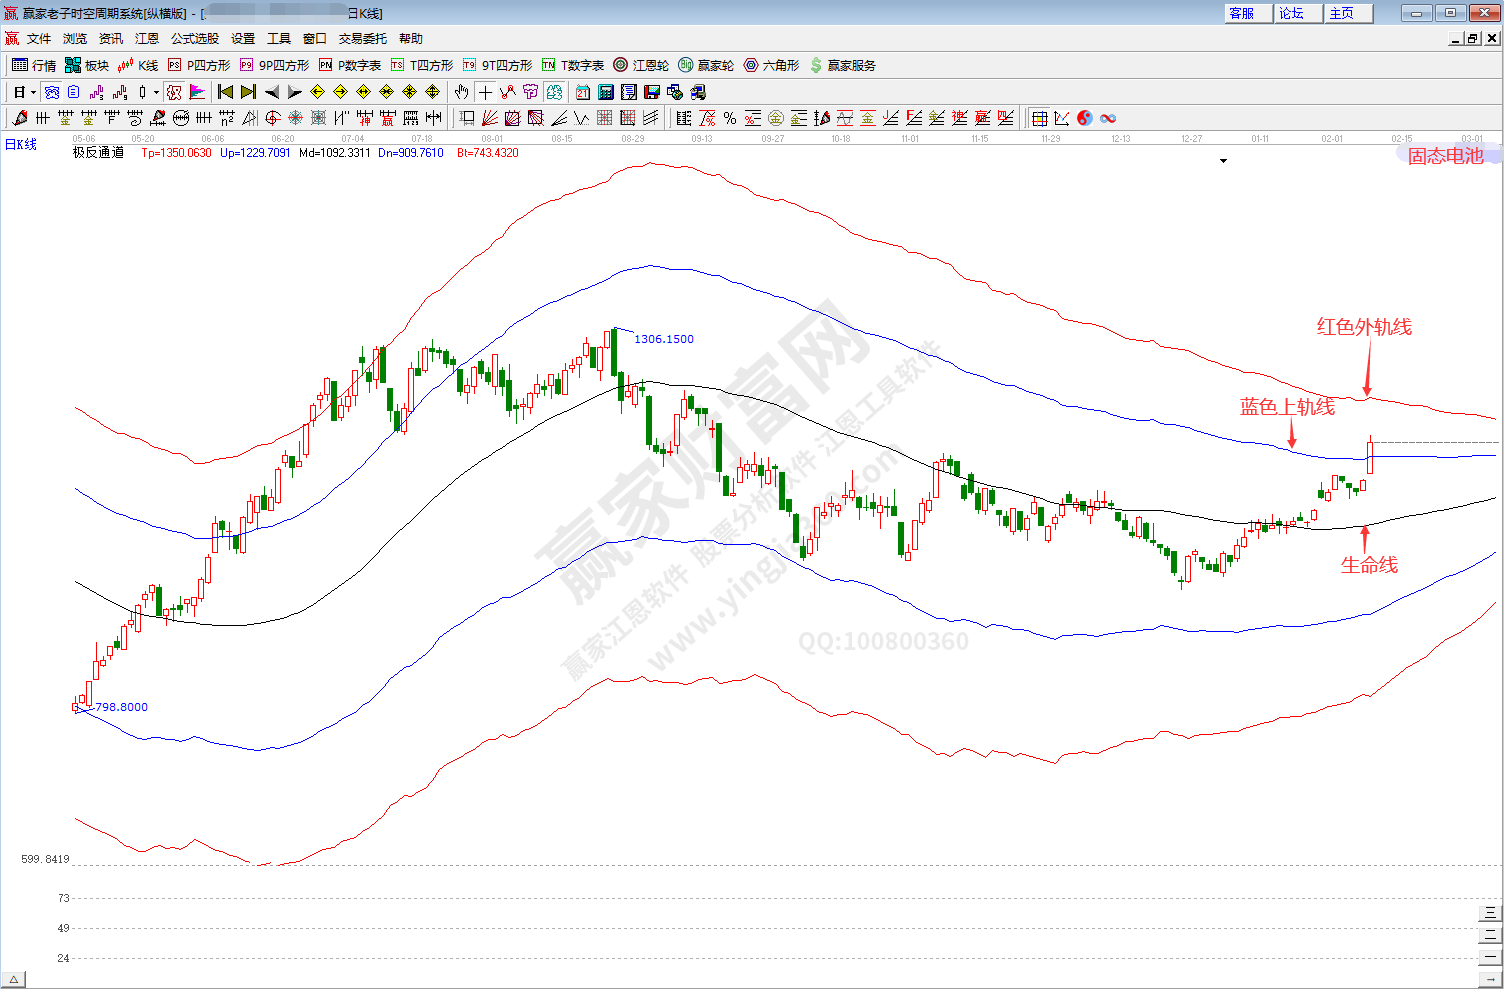Toggle the grid display button
1504x989 pixels.
point(1039,118)
